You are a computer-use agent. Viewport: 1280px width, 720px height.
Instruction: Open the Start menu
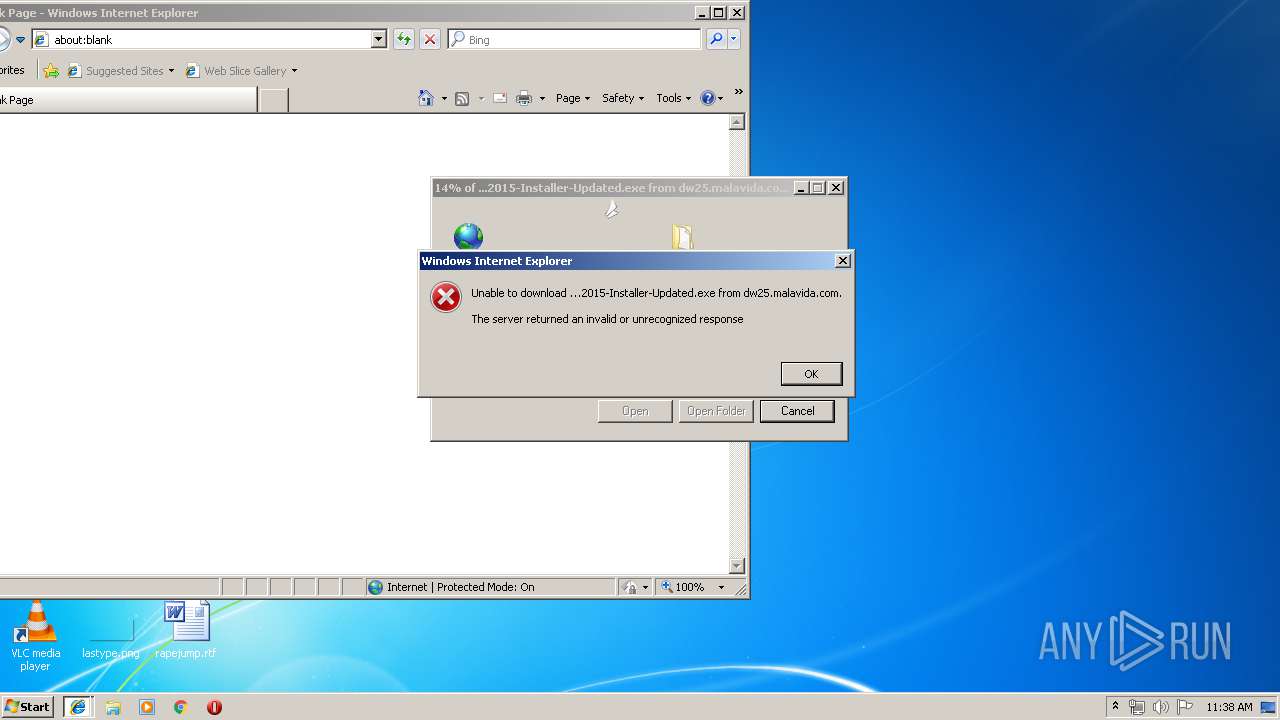tap(28, 706)
